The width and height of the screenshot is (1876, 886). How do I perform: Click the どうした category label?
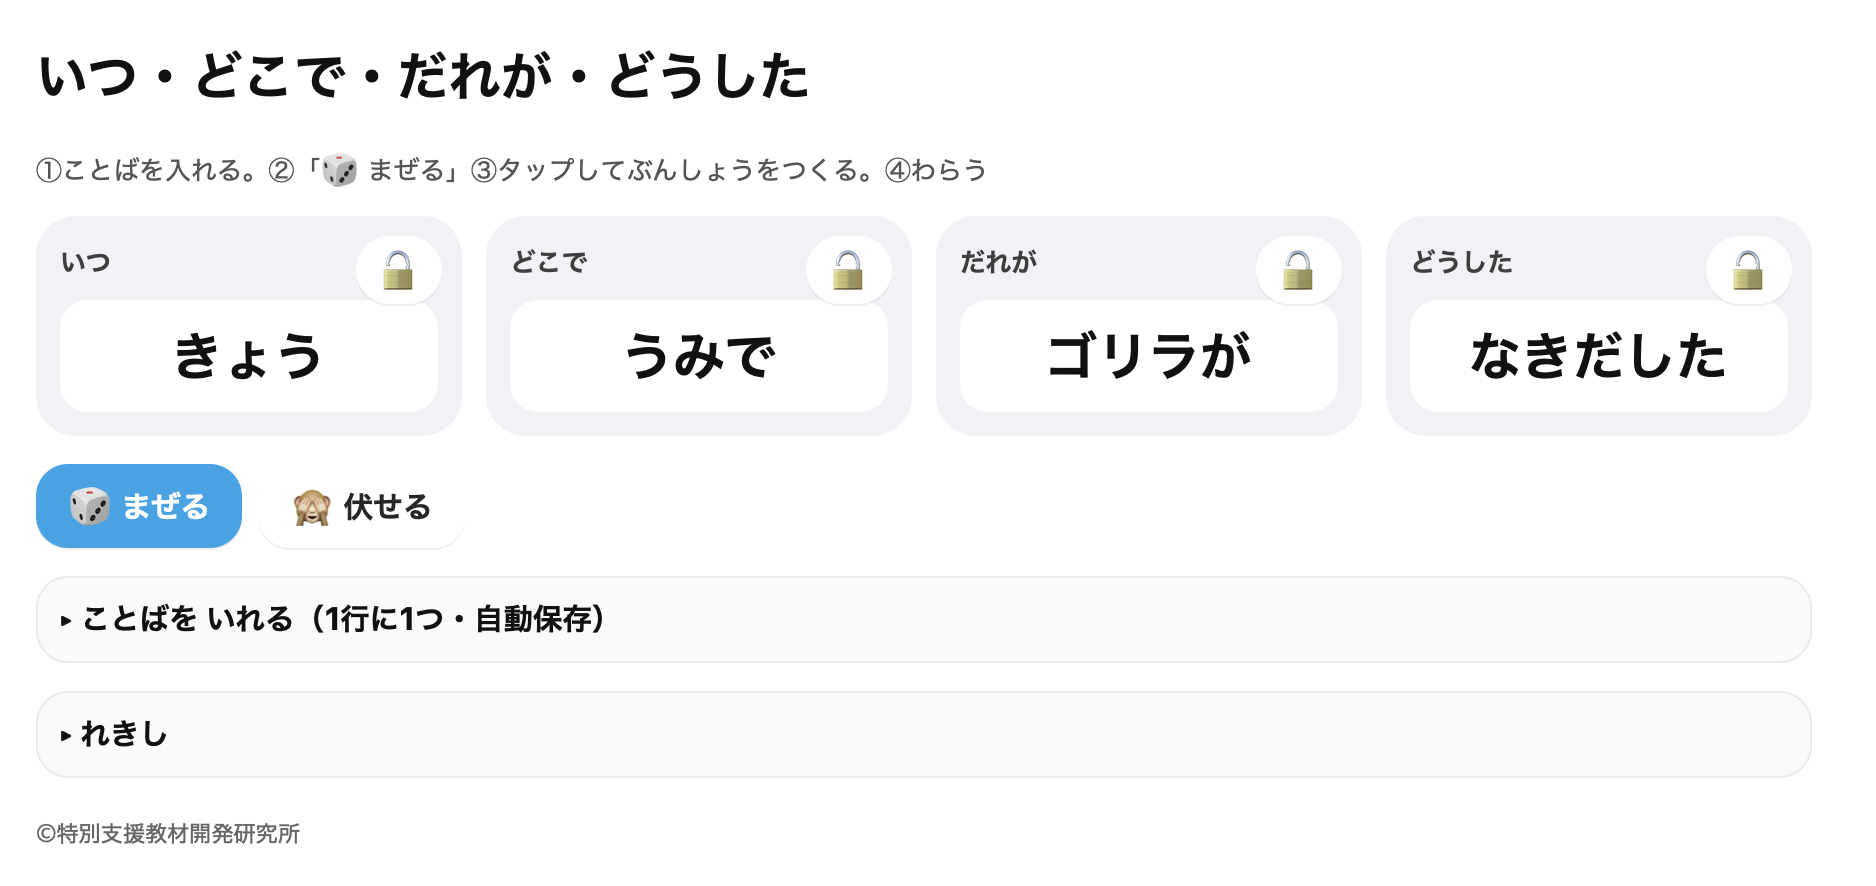pyautogui.click(x=1461, y=262)
